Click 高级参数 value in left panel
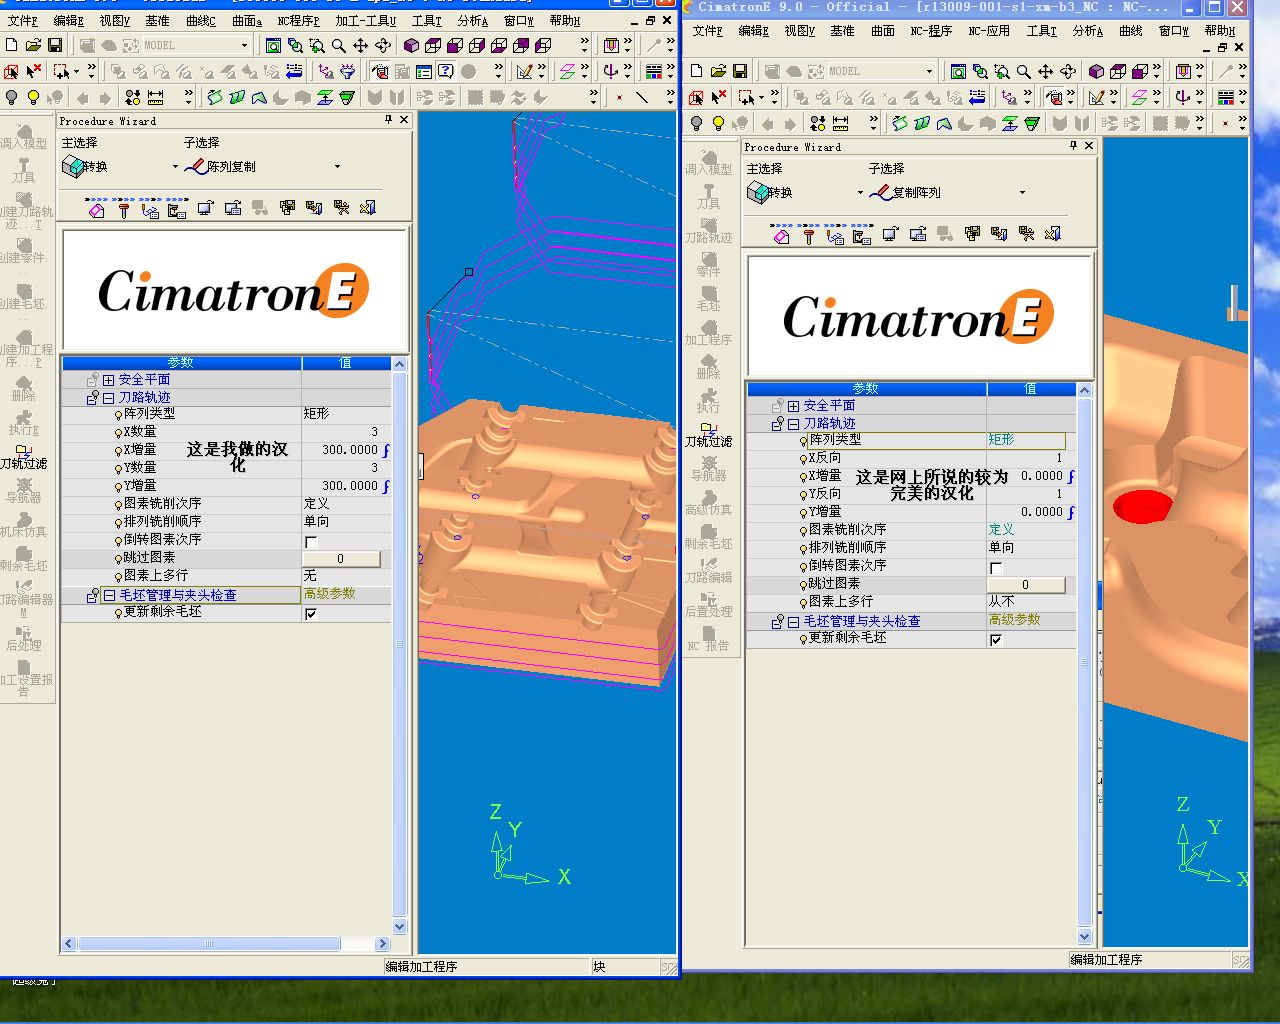1280x1024 pixels. tap(329, 594)
